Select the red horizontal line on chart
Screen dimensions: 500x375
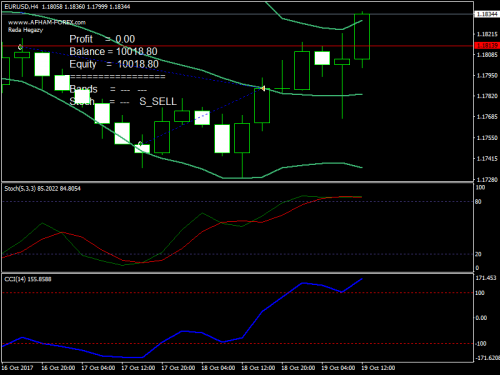237,46
